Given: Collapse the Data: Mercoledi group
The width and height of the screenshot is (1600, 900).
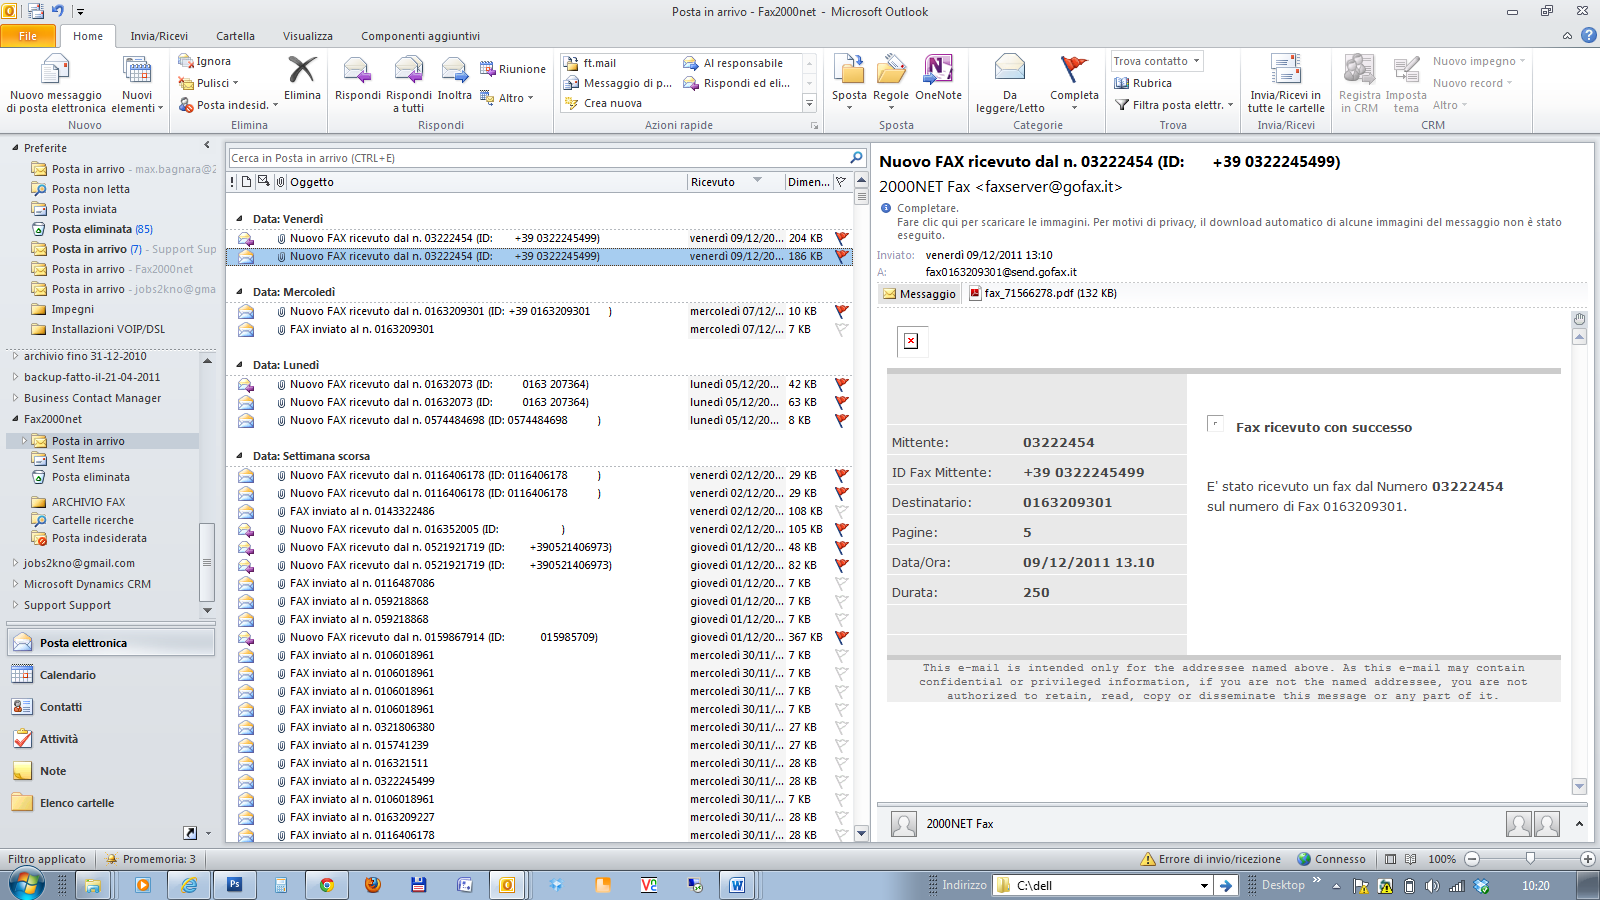Looking at the screenshot, I should coord(240,292).
